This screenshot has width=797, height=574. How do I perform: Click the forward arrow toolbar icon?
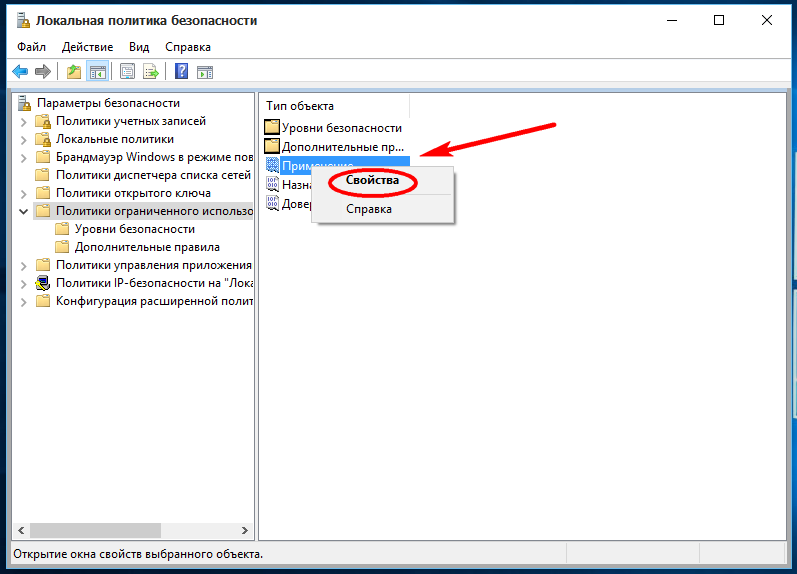[x=43, y=72]
